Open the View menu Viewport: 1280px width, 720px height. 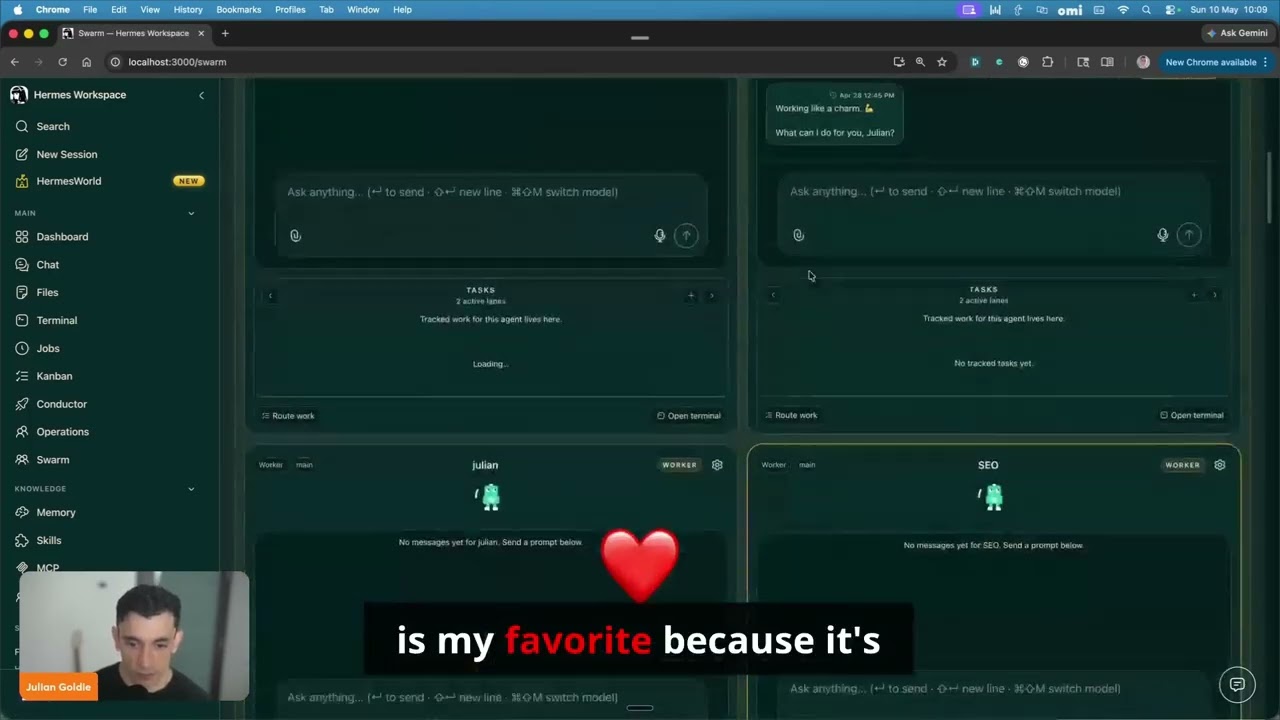[150, 9]
